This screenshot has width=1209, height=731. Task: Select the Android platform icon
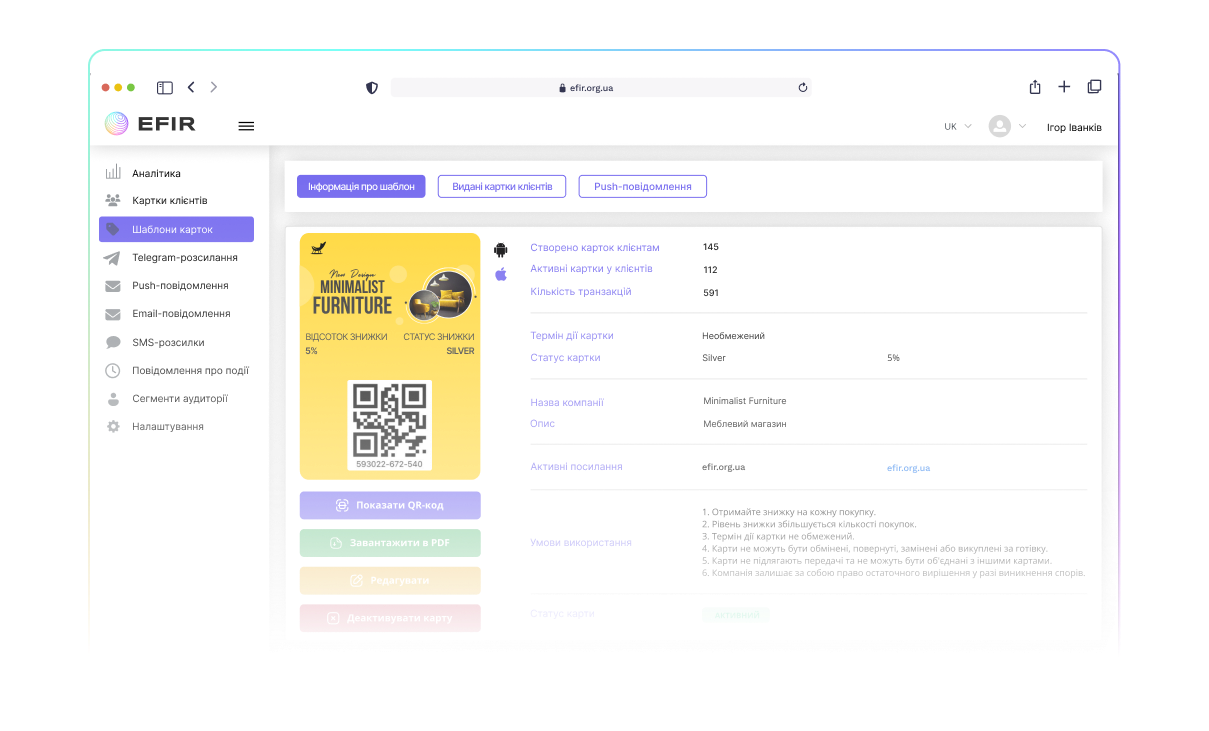501,250
